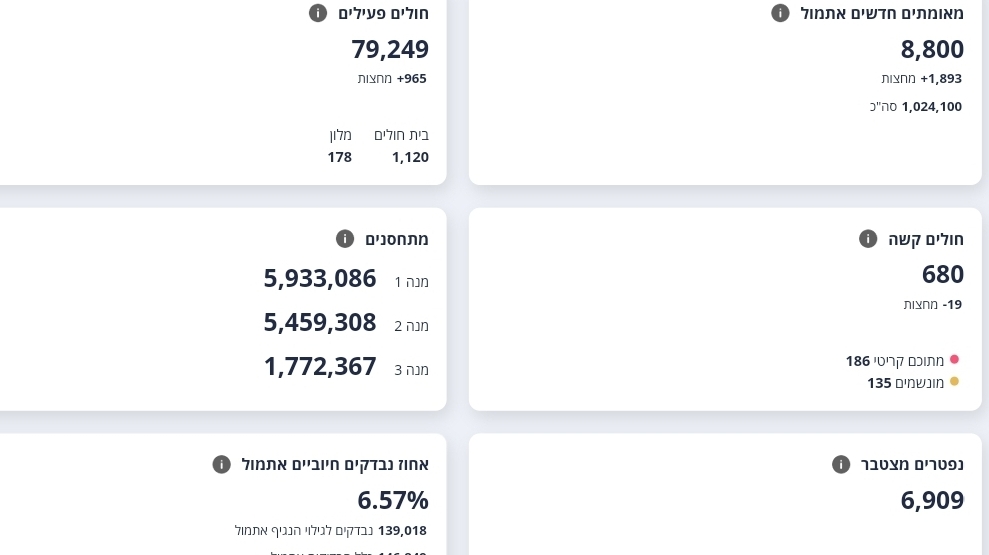Click the yellow dot beside מונשמים
Viewport: 989px width, 555px height.
tap(954, 381)
